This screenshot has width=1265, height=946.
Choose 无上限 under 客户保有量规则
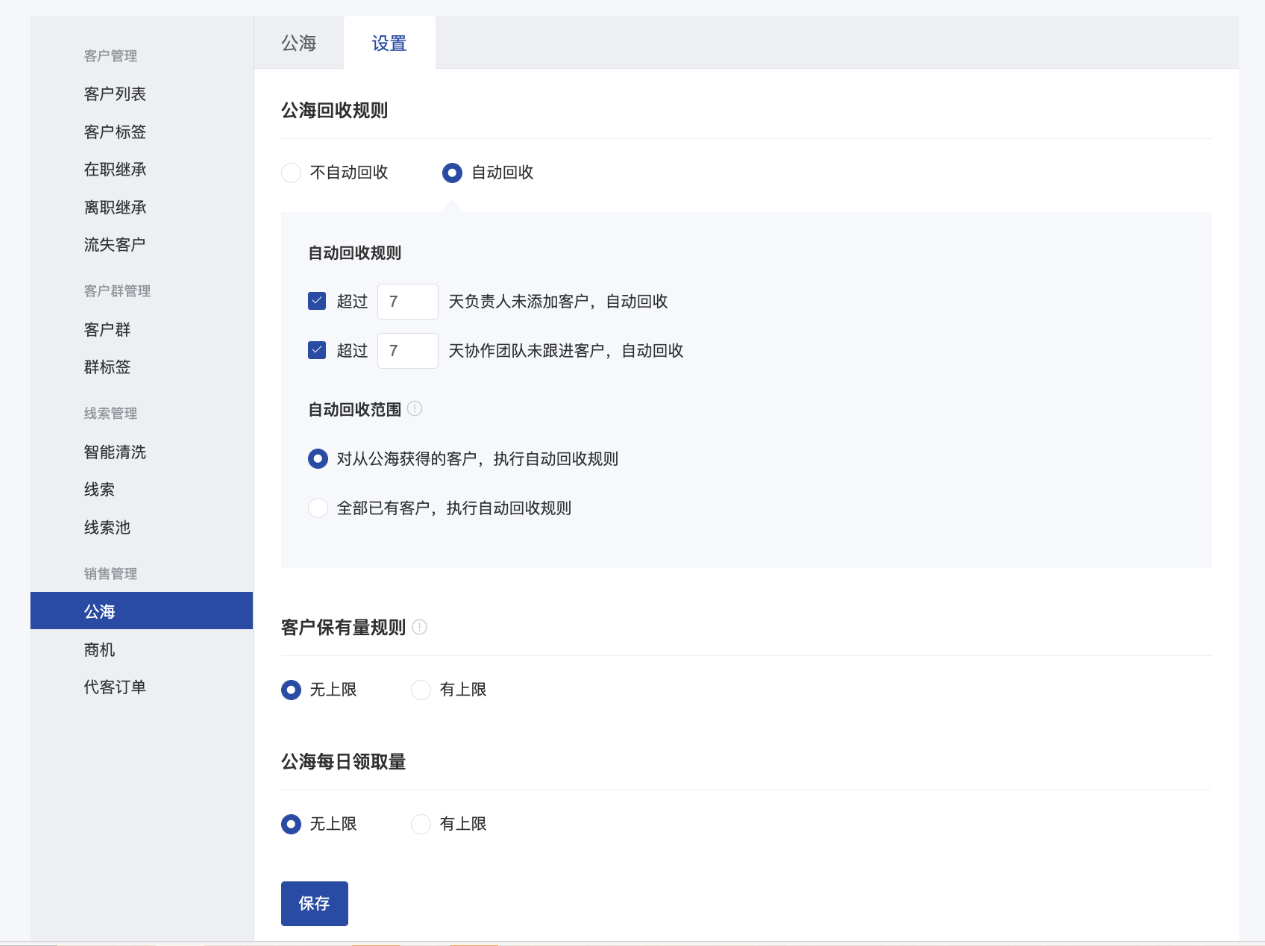pyautogui.click(x=291, y=690)
